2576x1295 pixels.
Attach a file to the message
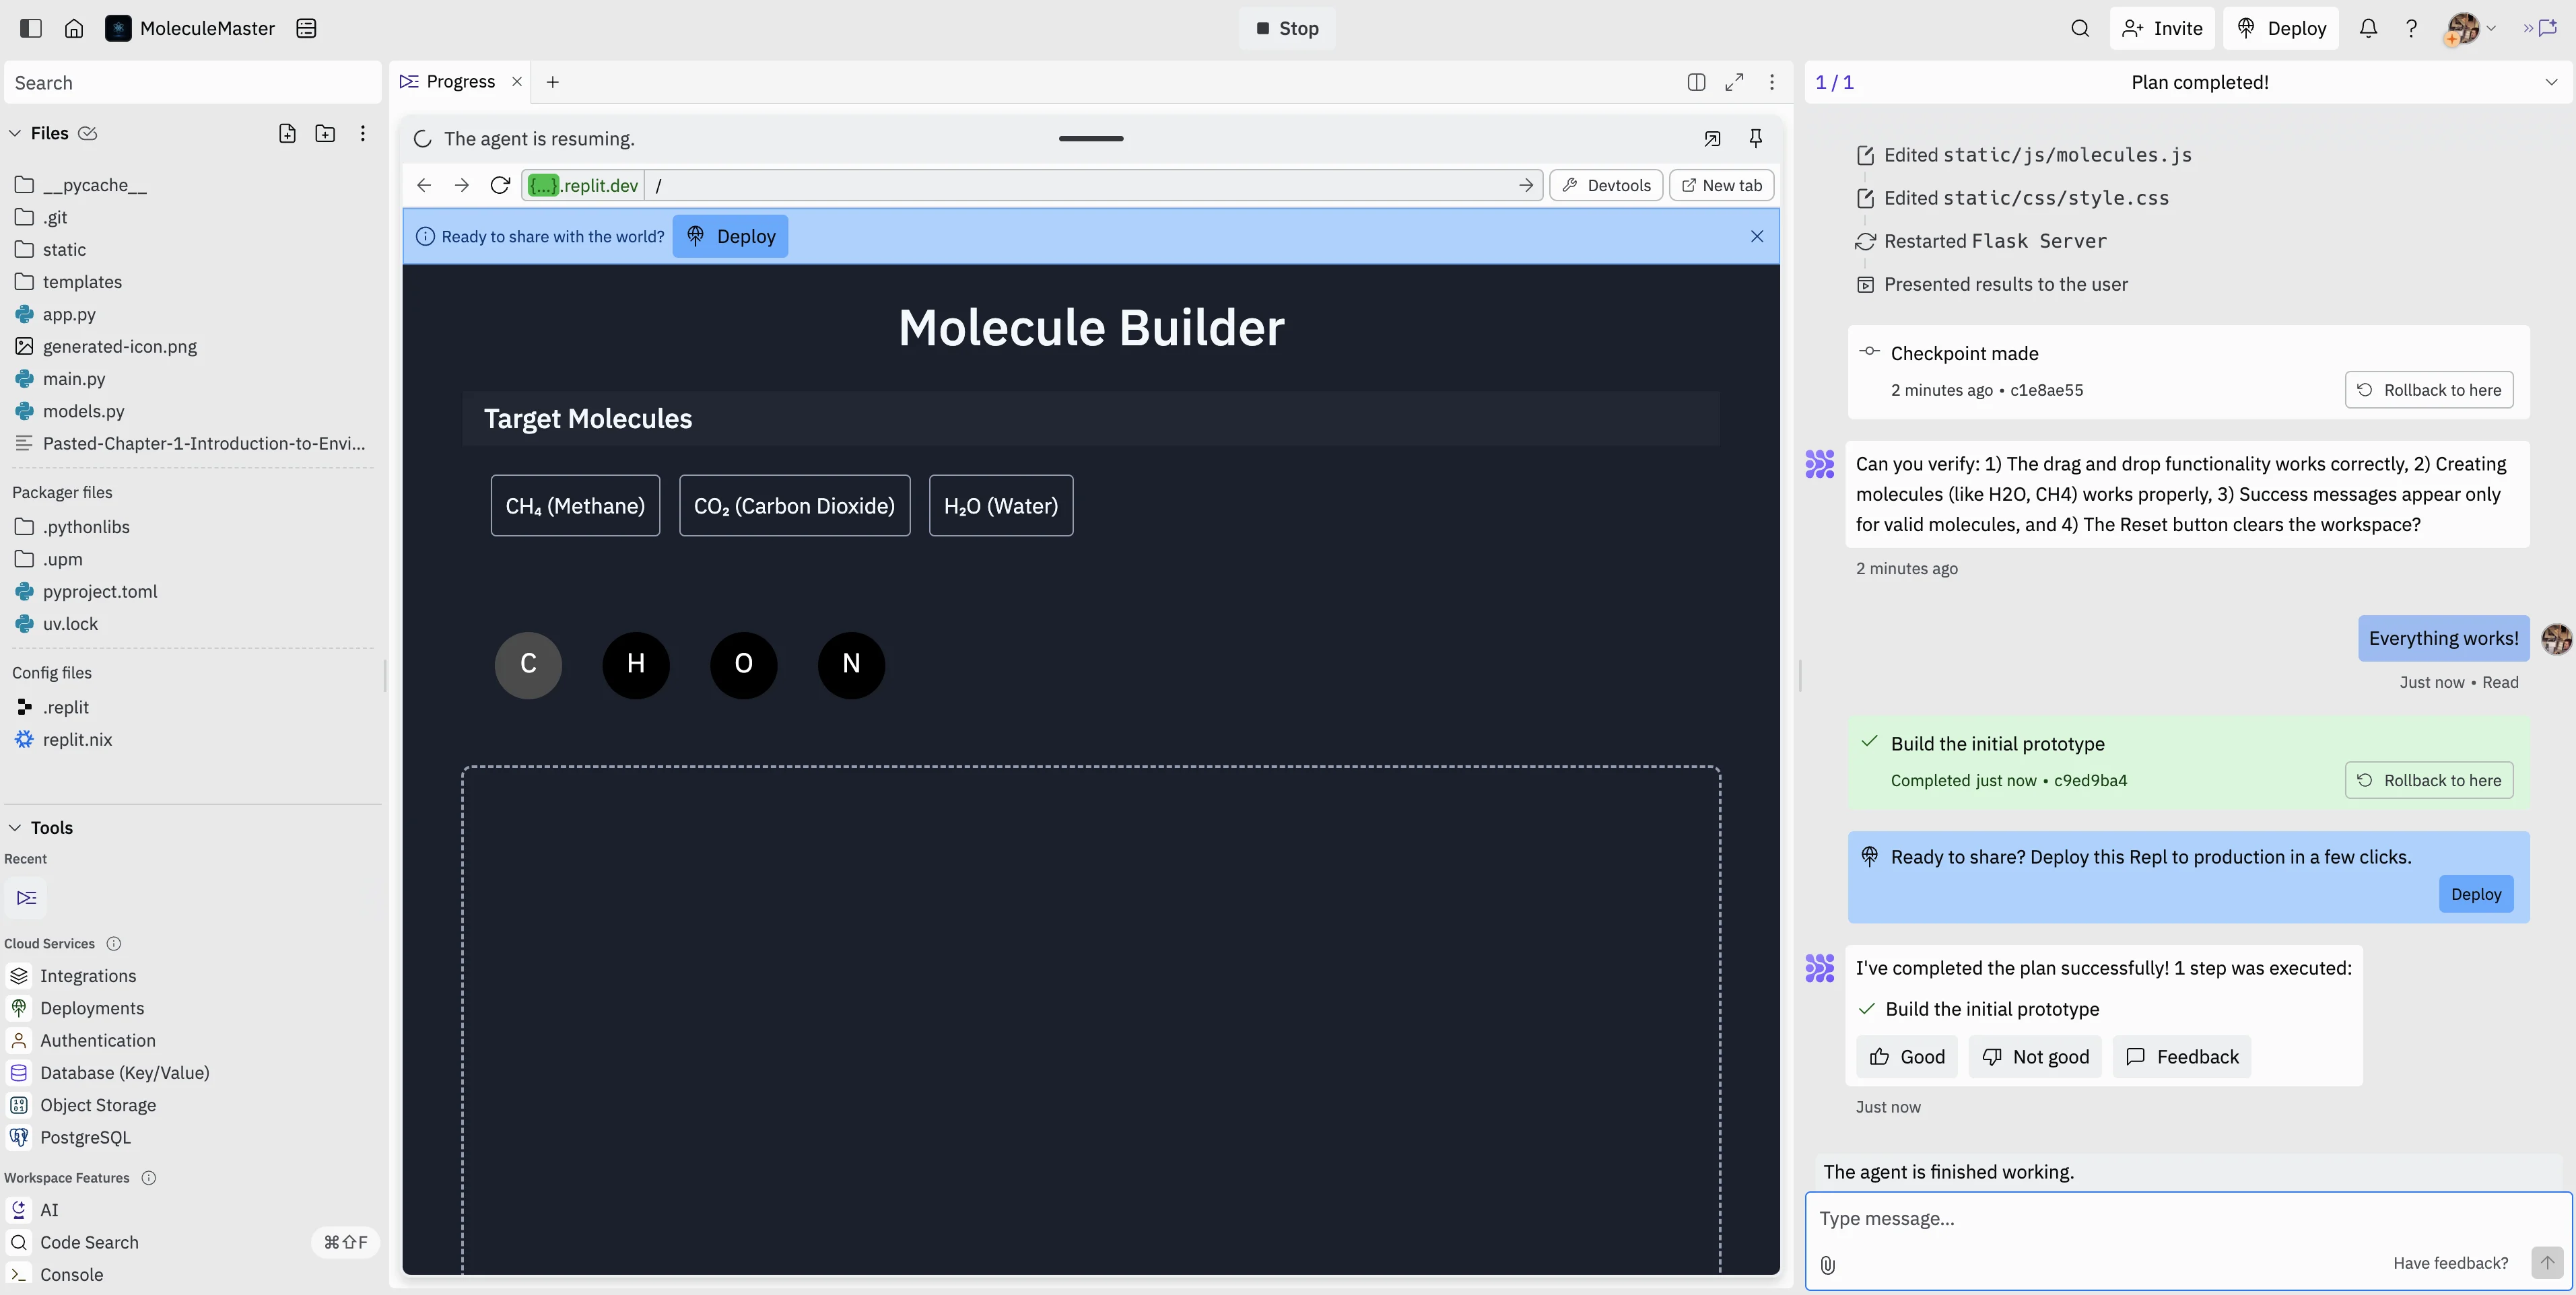pos(1828,1265)
